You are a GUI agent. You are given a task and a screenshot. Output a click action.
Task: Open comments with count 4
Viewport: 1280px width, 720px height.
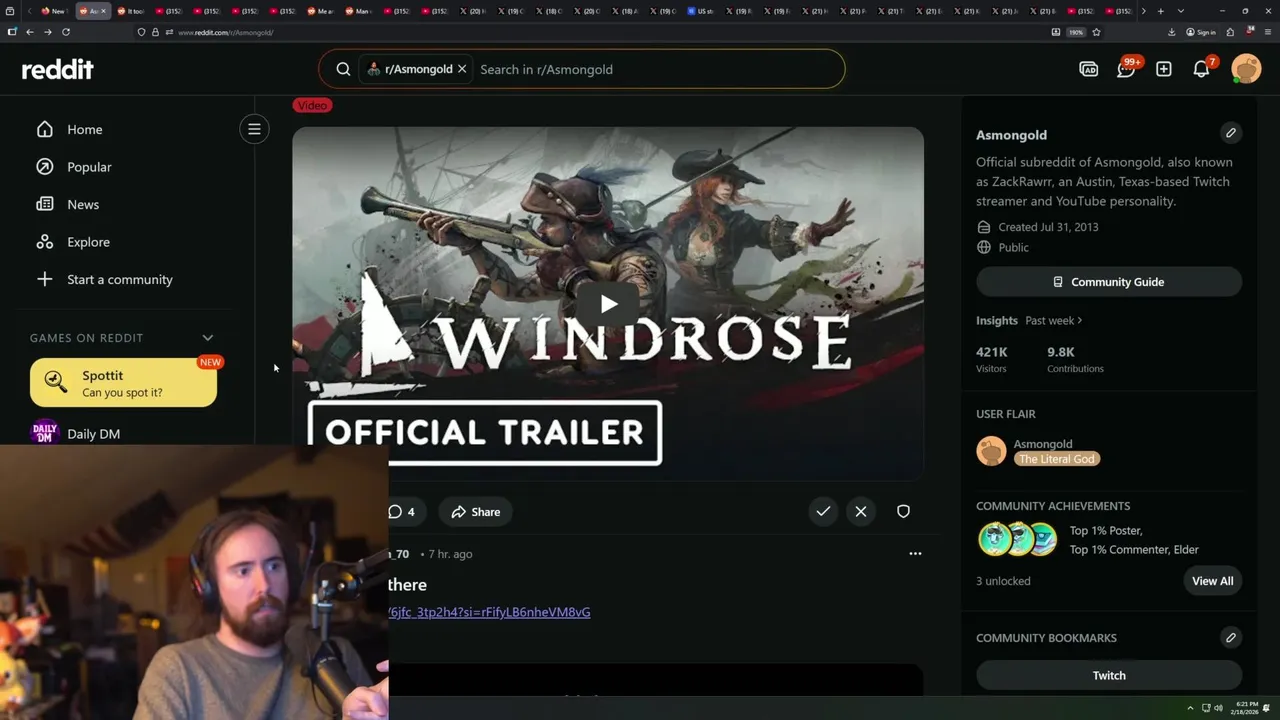pos(401,512)
